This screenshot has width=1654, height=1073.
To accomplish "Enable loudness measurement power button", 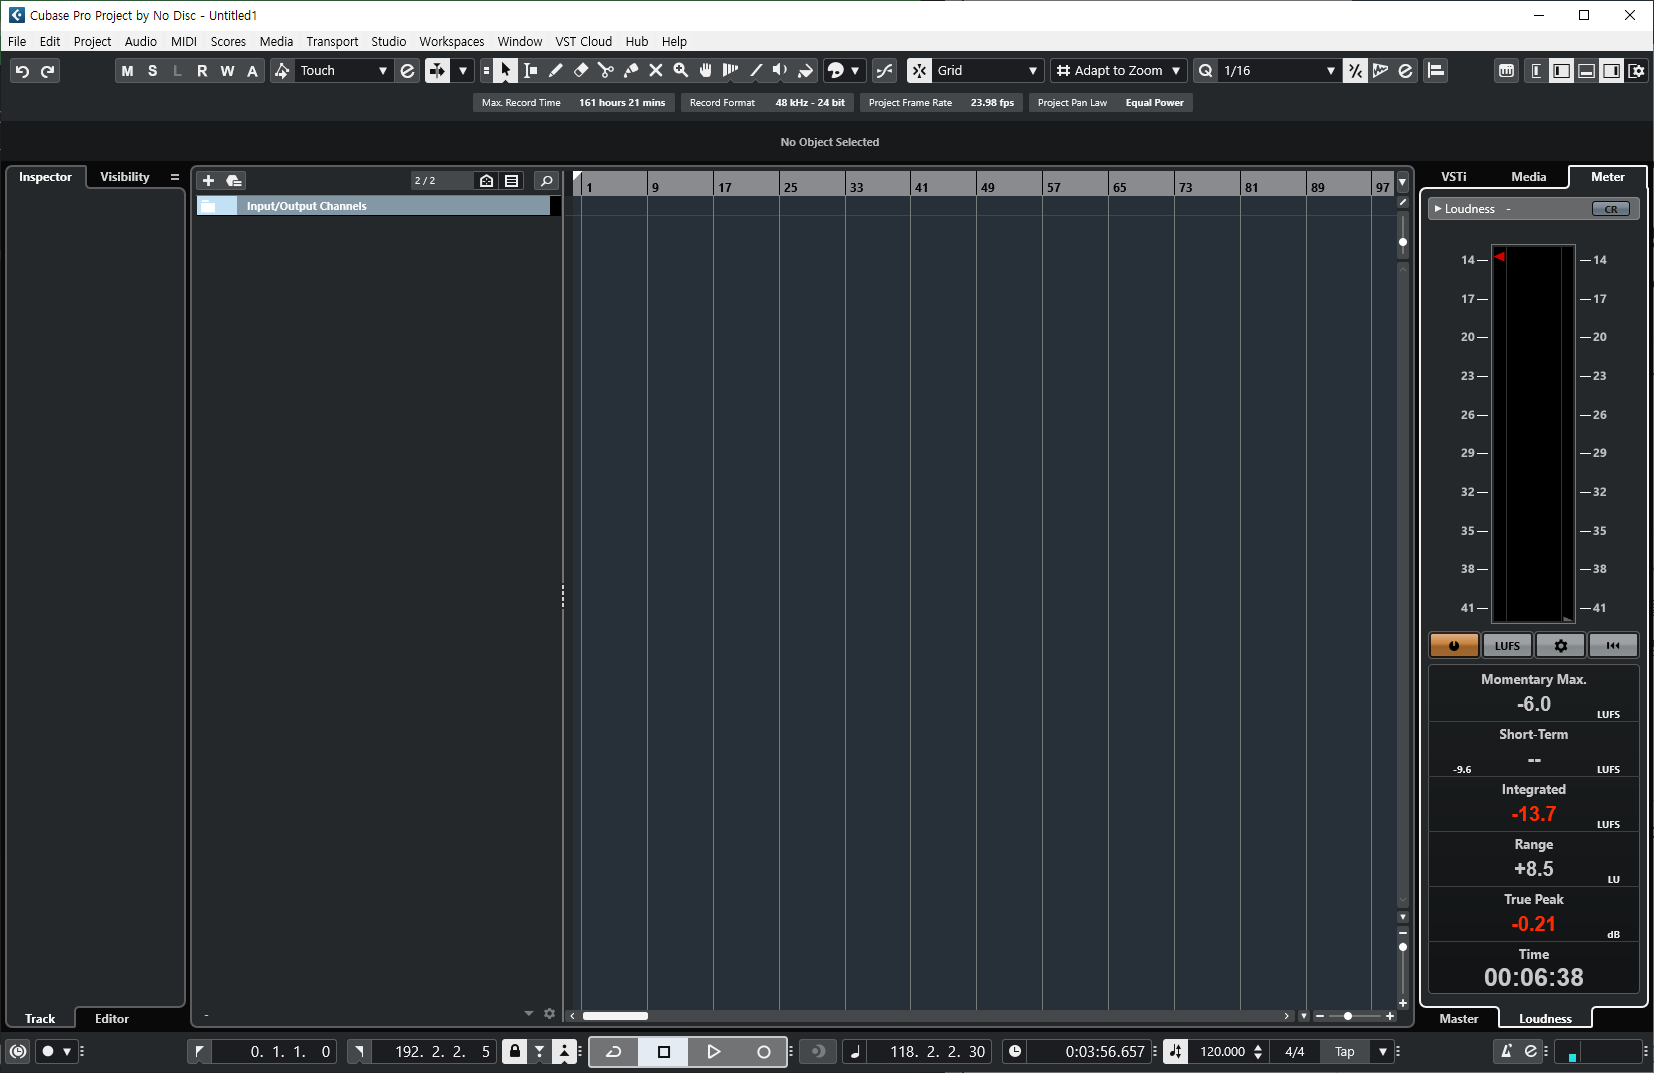I will [x=1454, y=646].
